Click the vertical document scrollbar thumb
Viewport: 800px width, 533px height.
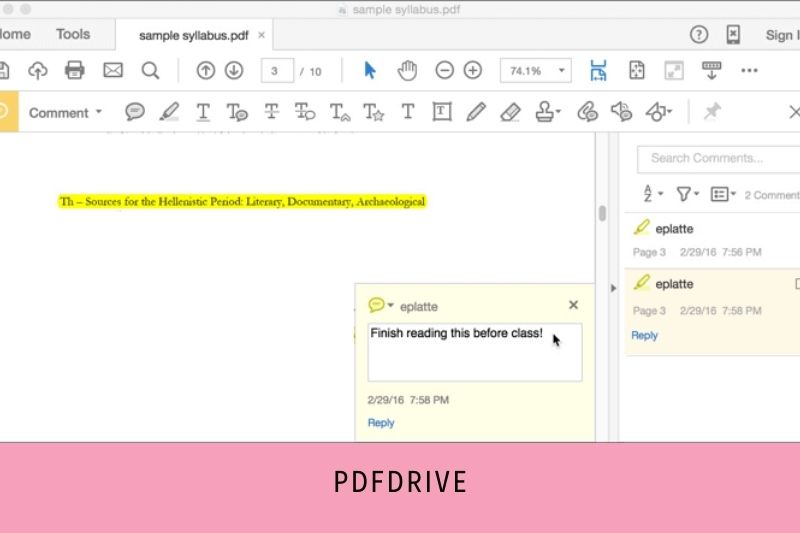point(602,213)
